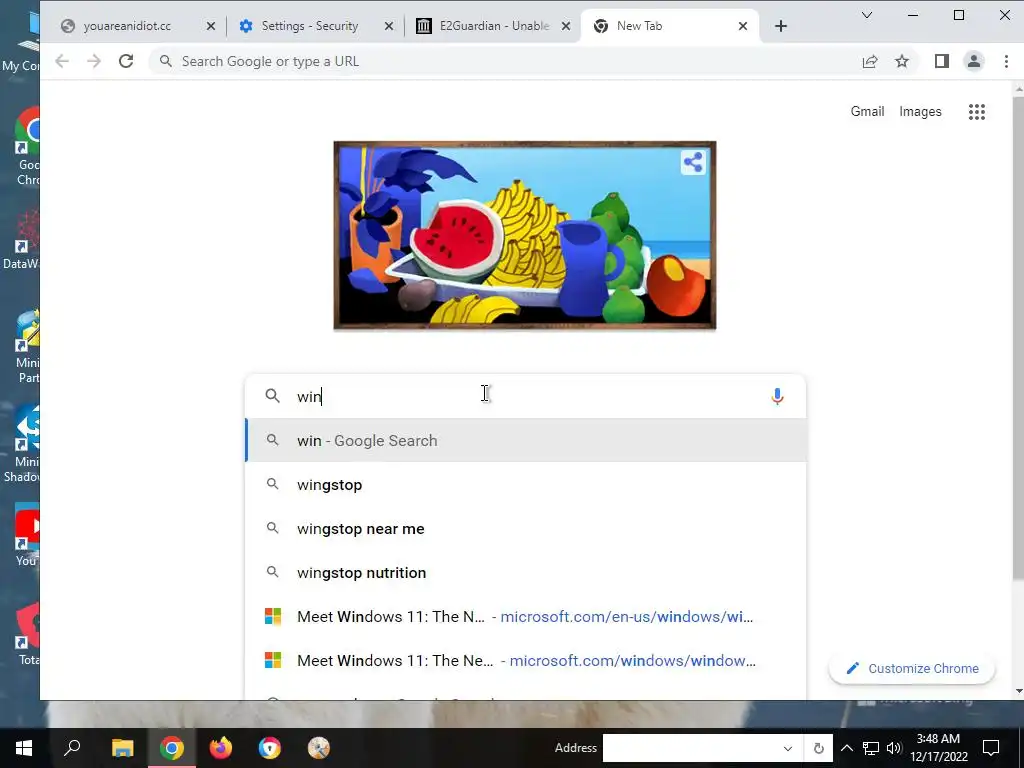
Task: Open the Google Chrome desktop shortcut
Action: (27, 147)
